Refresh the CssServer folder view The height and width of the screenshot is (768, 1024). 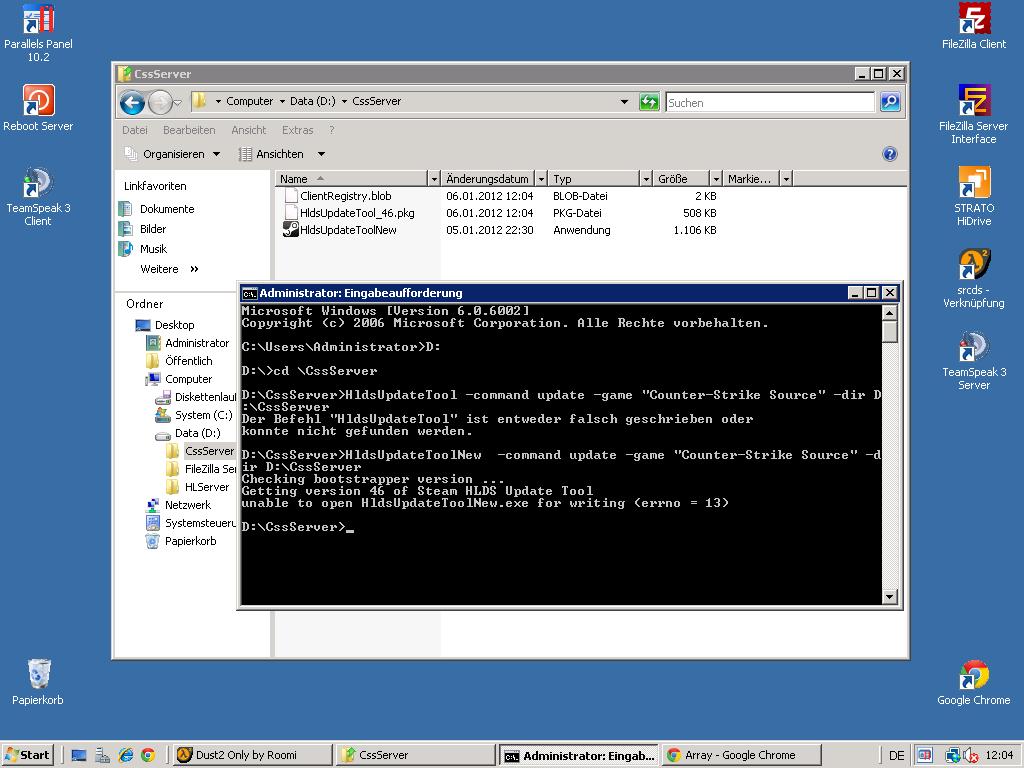(x=648, y=102)
